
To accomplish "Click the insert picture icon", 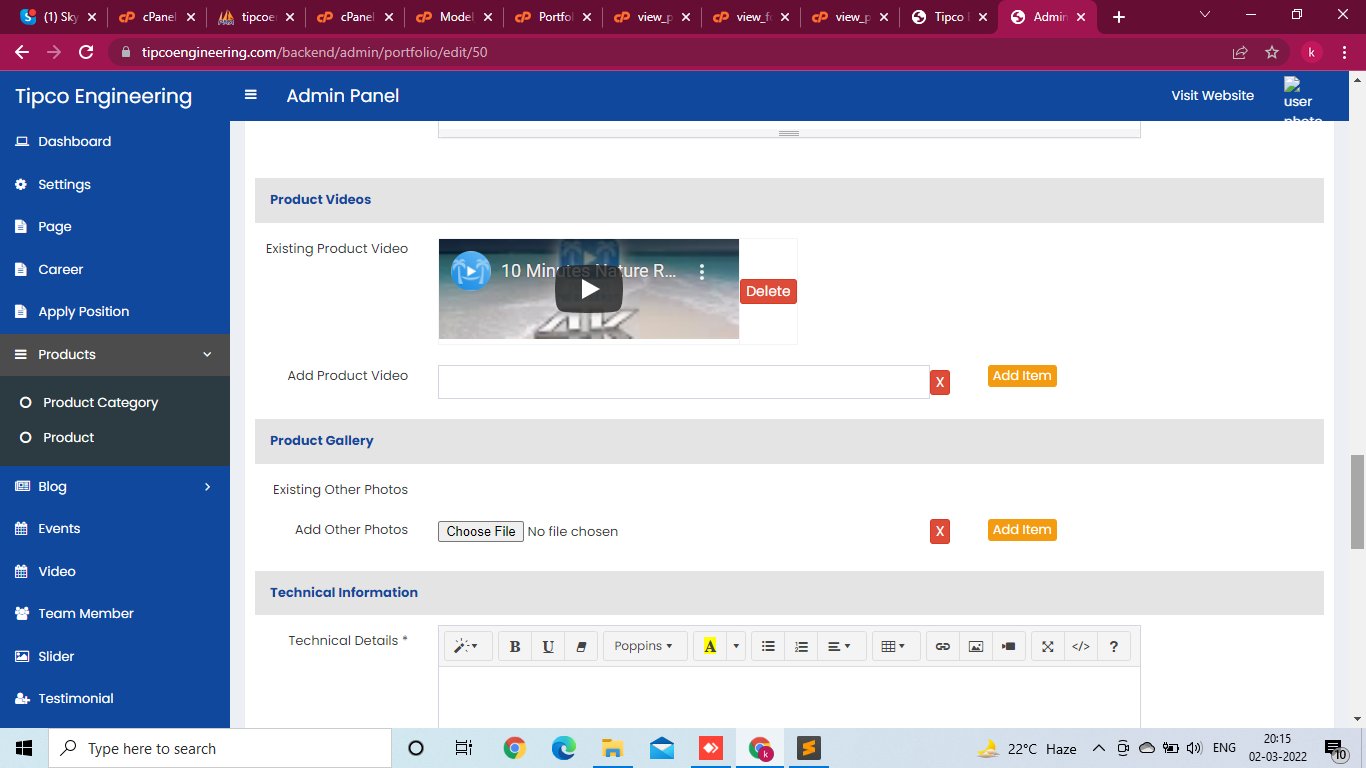I will click(x=975, y=647).
